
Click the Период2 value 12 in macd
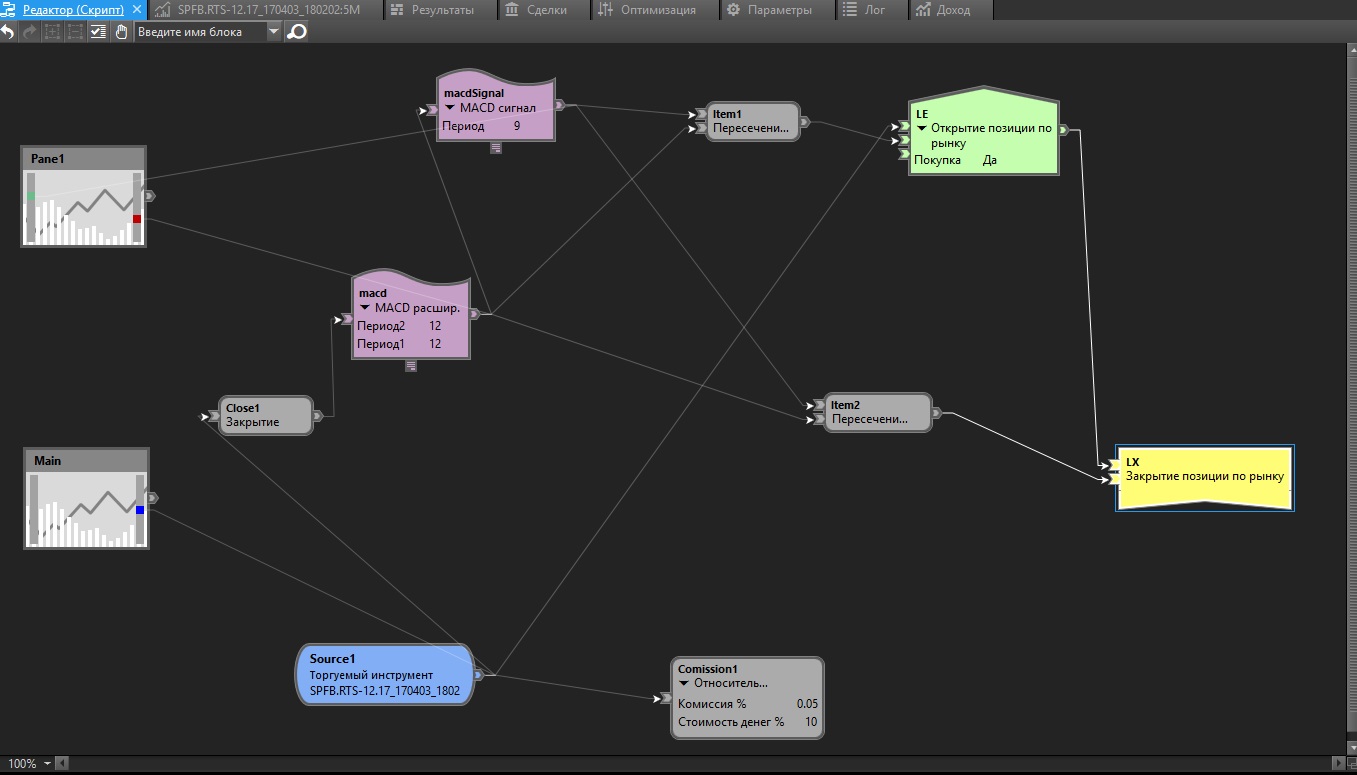click(x=435, y=326)
